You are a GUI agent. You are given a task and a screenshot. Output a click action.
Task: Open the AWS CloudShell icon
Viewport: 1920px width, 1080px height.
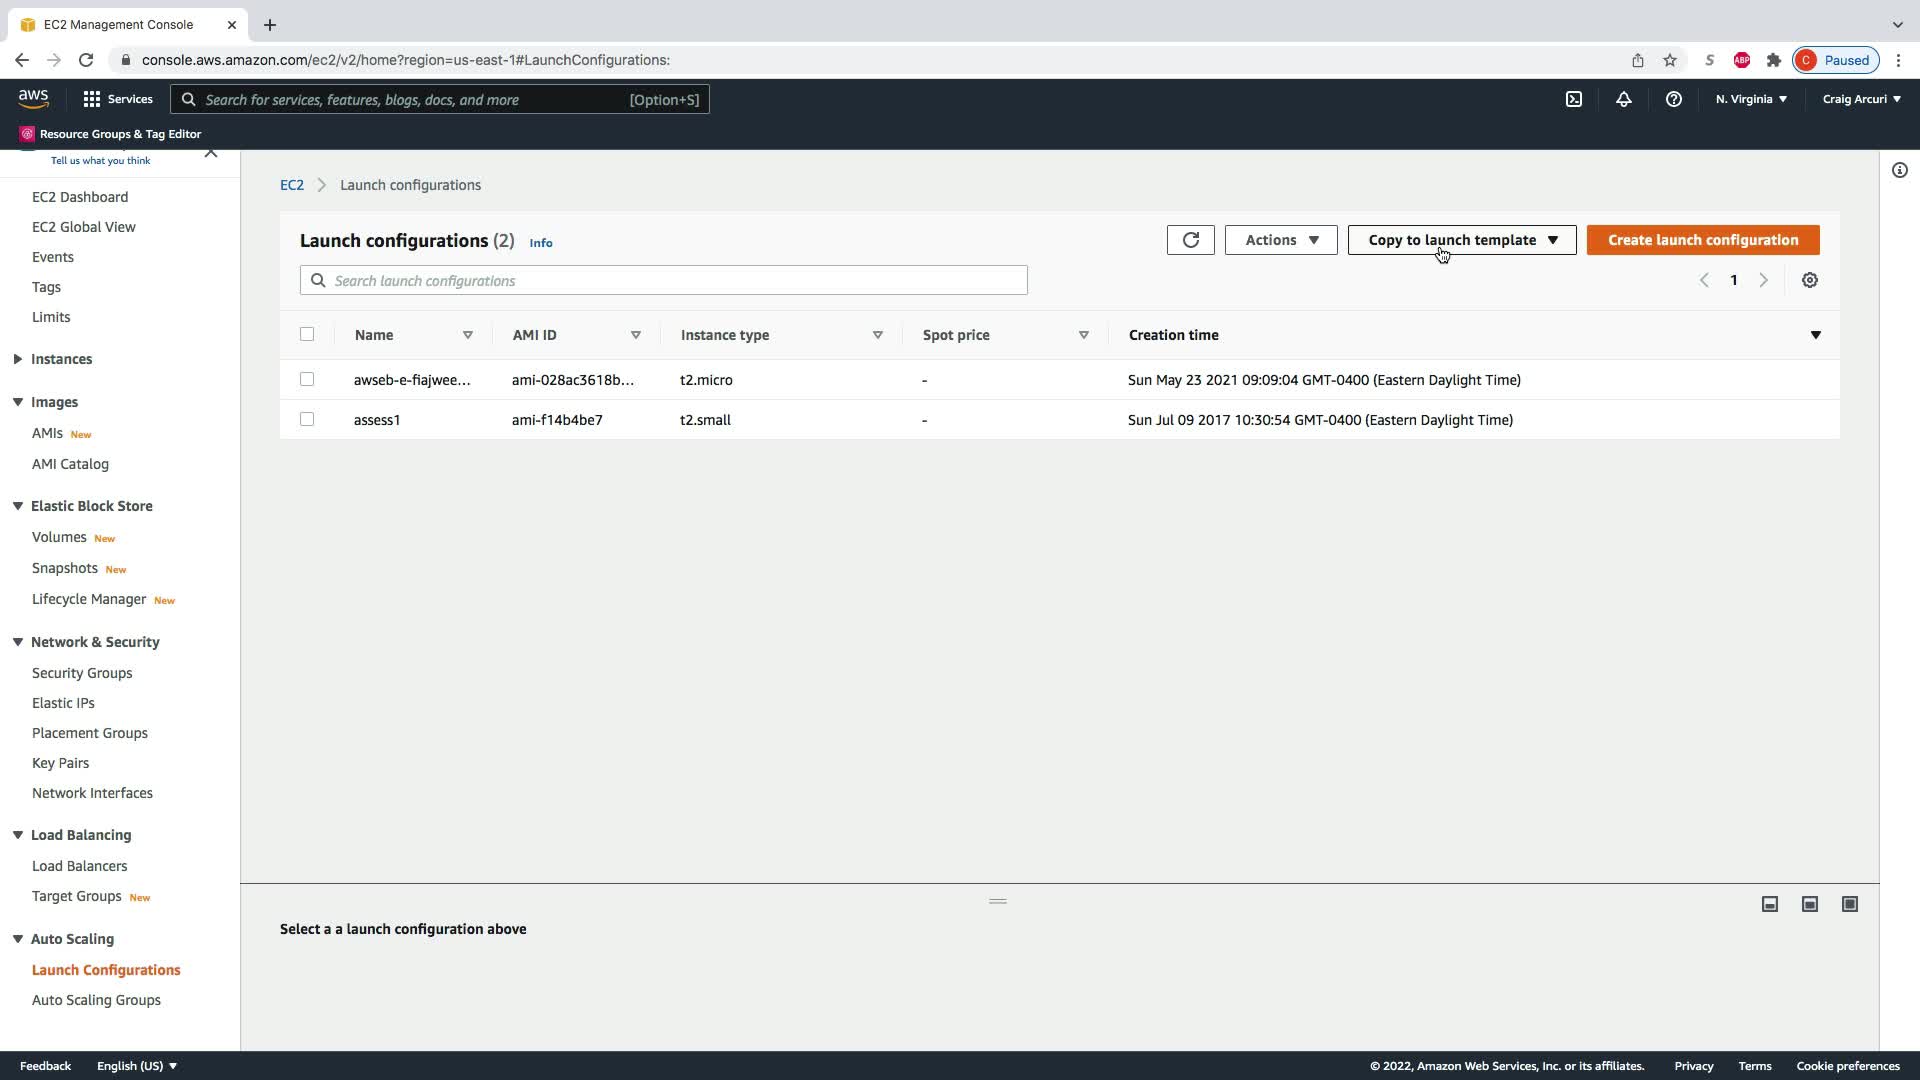click(x=1573, y=99)
